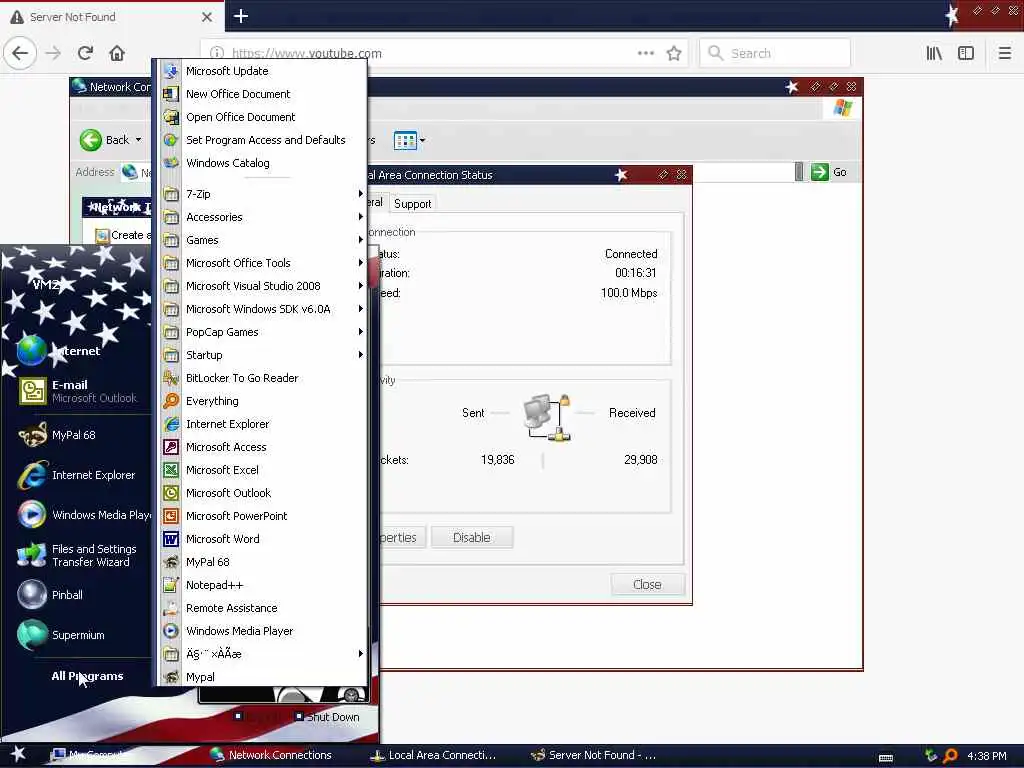Switch to Local Area Connection taskbar button
Image resolution: width=1024 pixels, height=768 pixels.
434,755
